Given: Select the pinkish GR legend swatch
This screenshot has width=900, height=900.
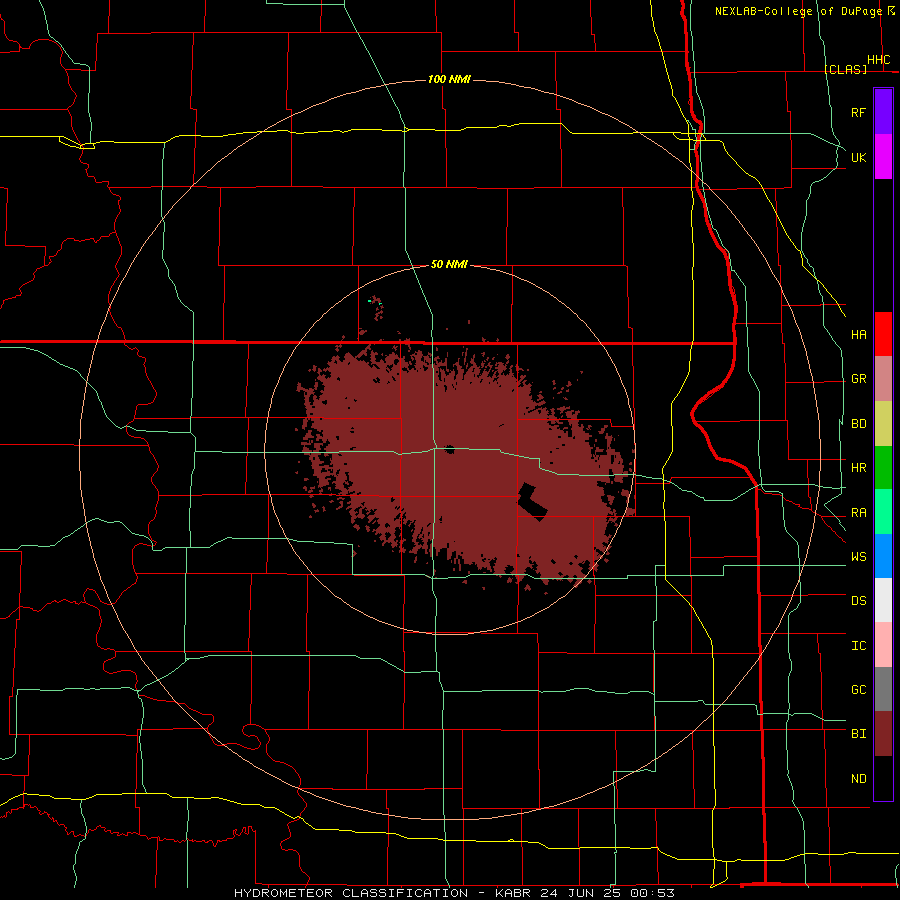Looking at the screenshot, I should 883,379.
